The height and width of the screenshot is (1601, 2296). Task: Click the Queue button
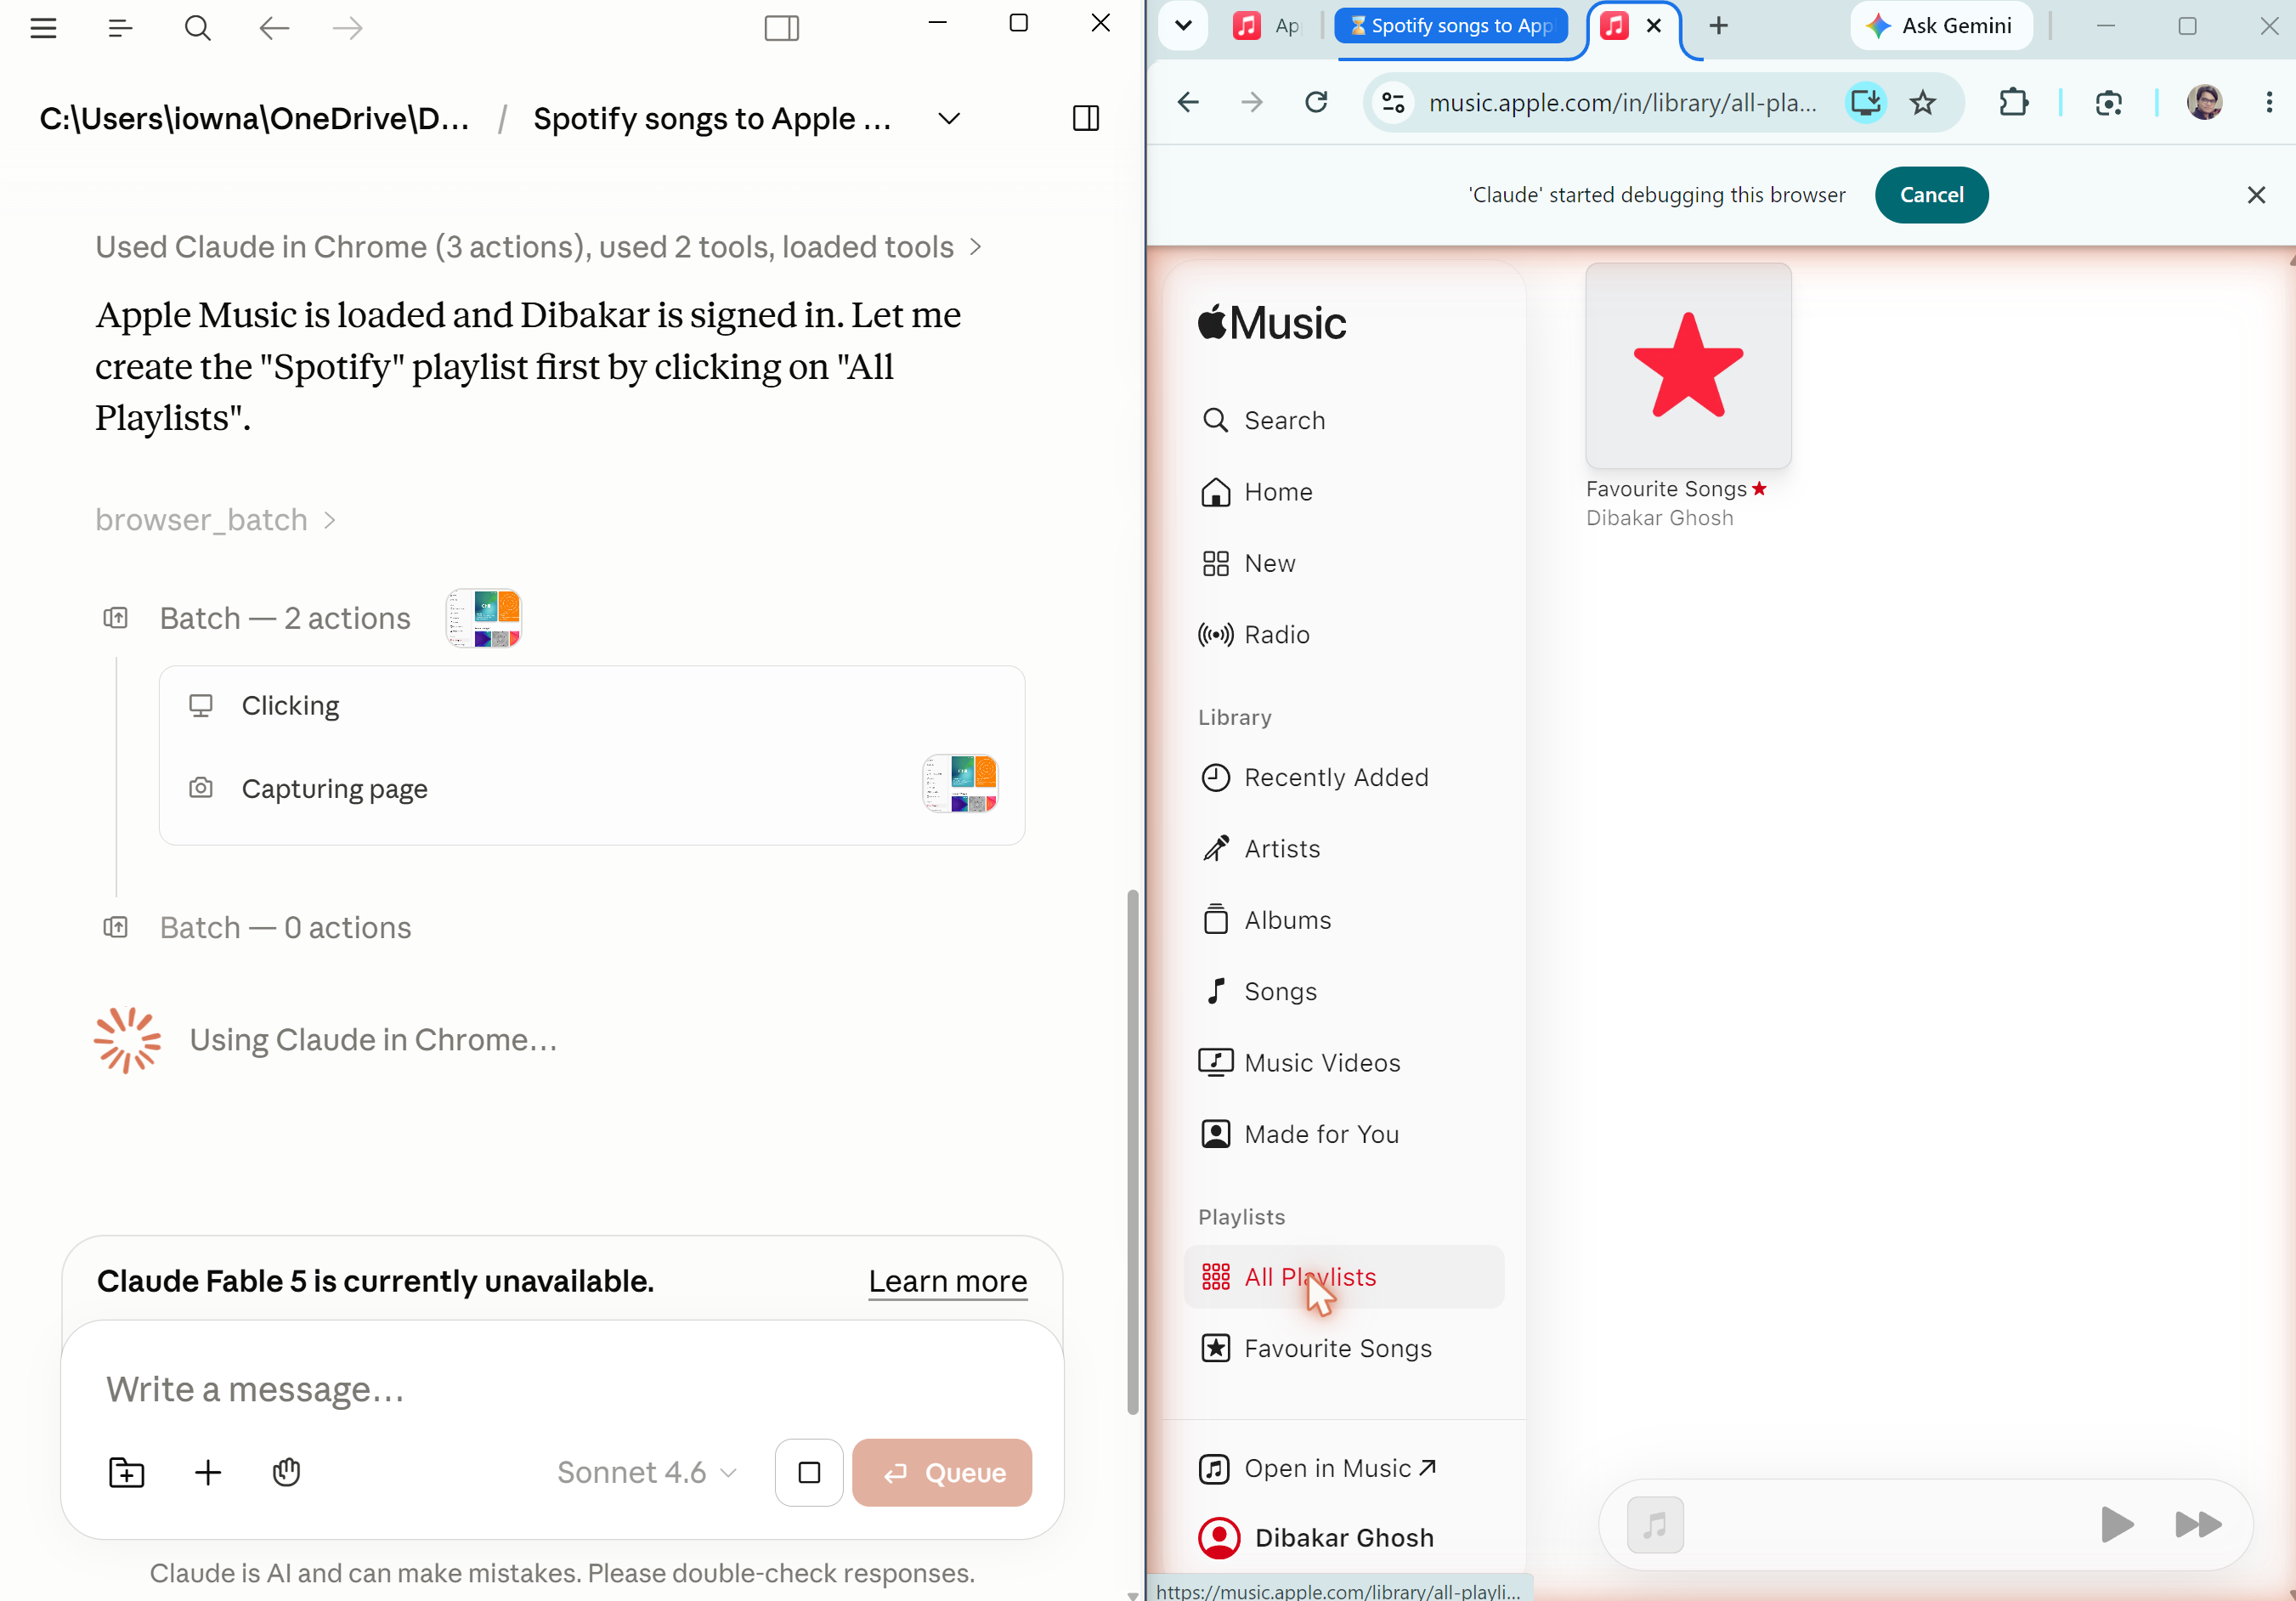[942, 1472]
